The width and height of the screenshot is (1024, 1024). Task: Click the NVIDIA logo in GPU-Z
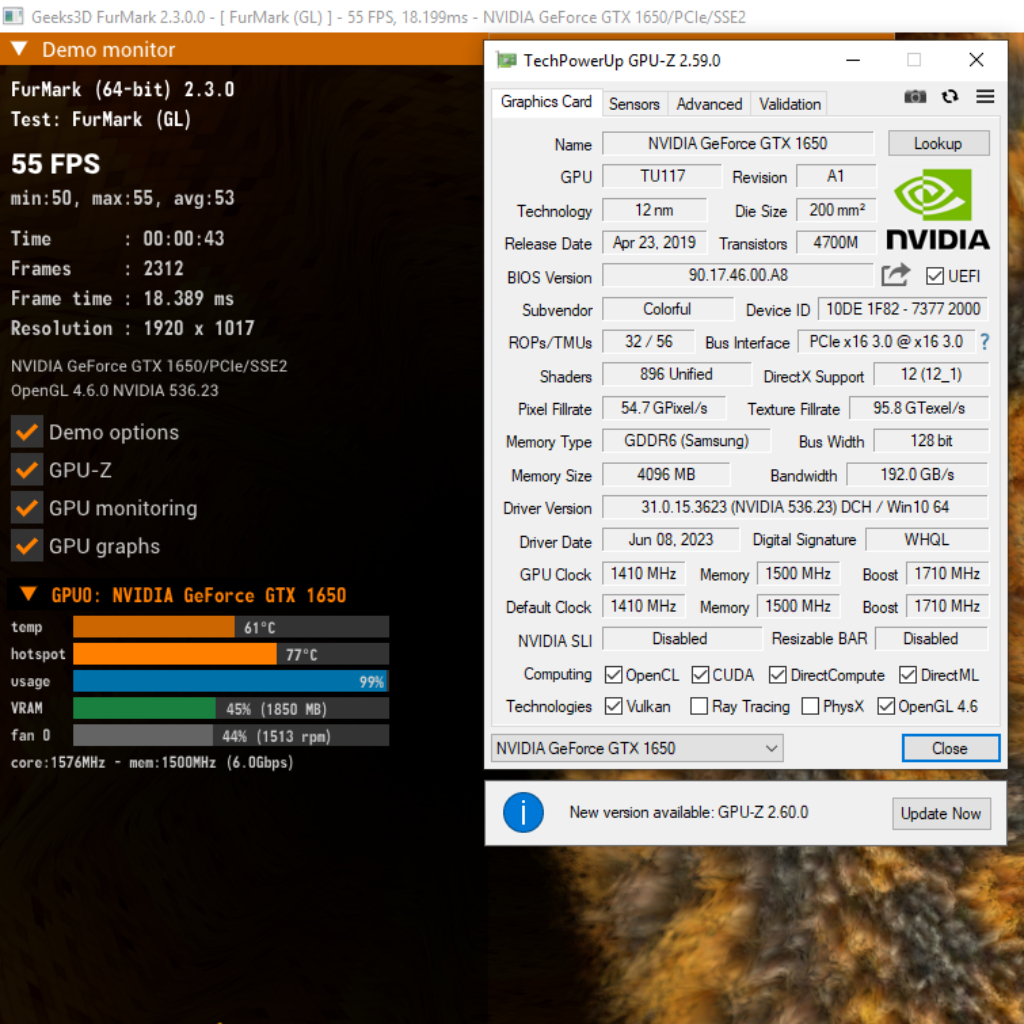937,209
